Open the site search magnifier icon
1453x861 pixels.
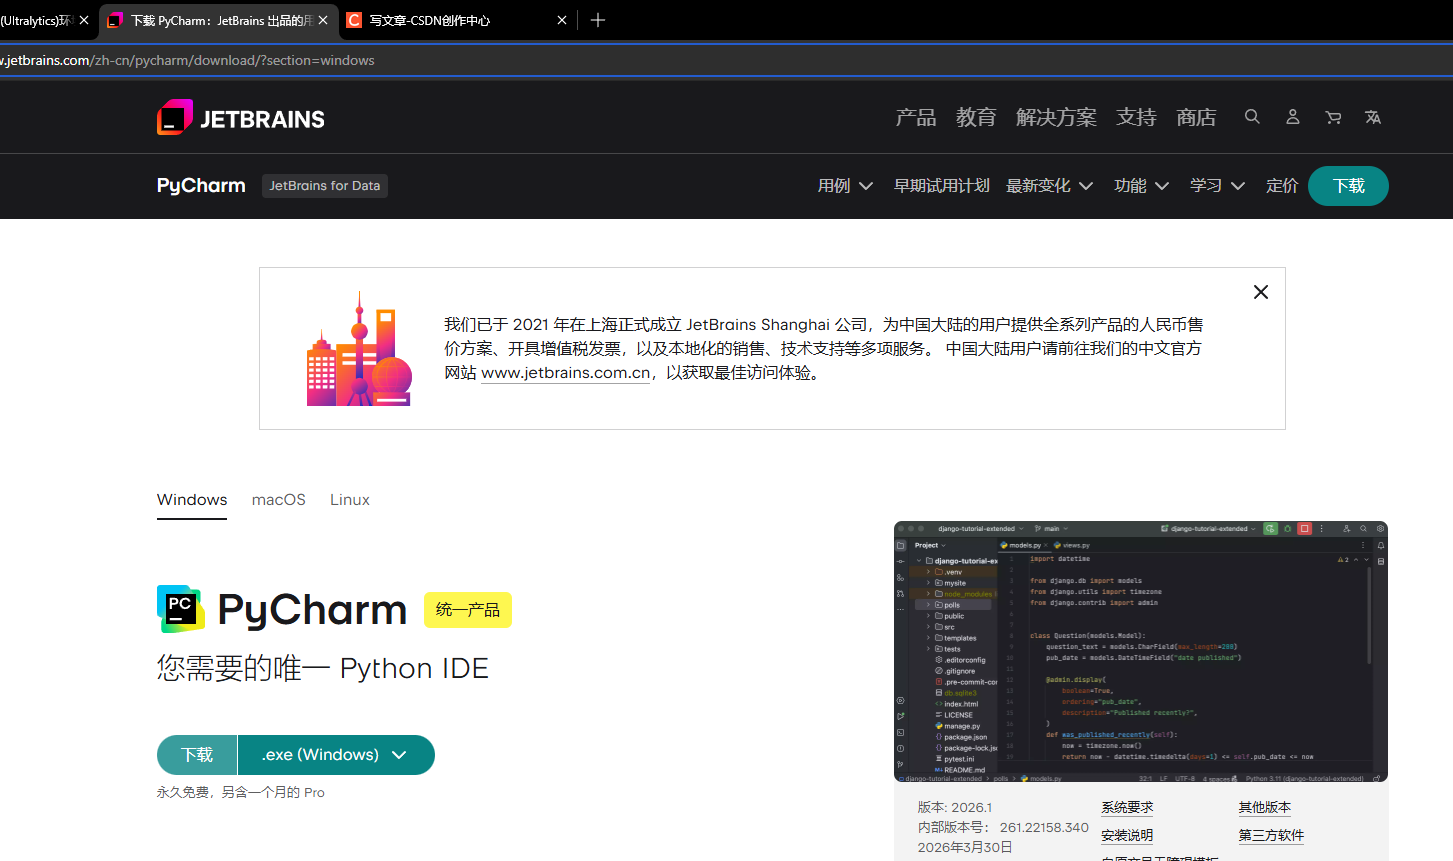click(x=1252, y=117)
